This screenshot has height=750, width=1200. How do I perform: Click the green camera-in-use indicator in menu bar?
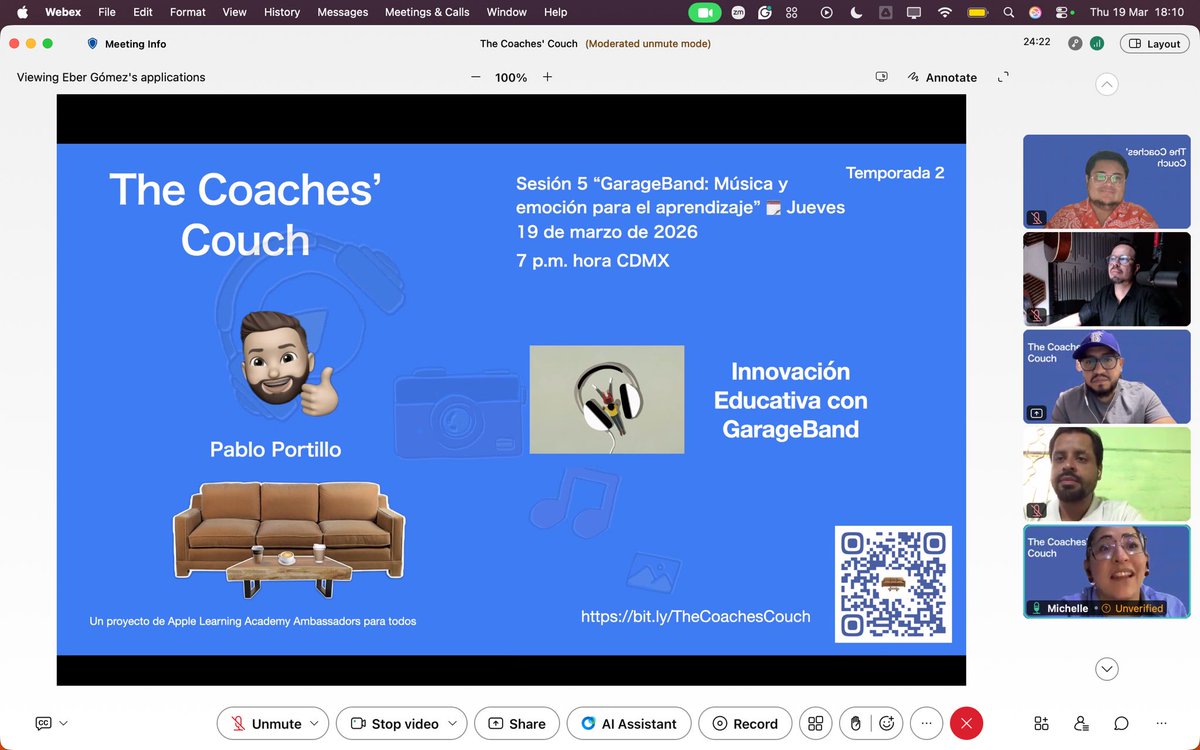(705, 12)
